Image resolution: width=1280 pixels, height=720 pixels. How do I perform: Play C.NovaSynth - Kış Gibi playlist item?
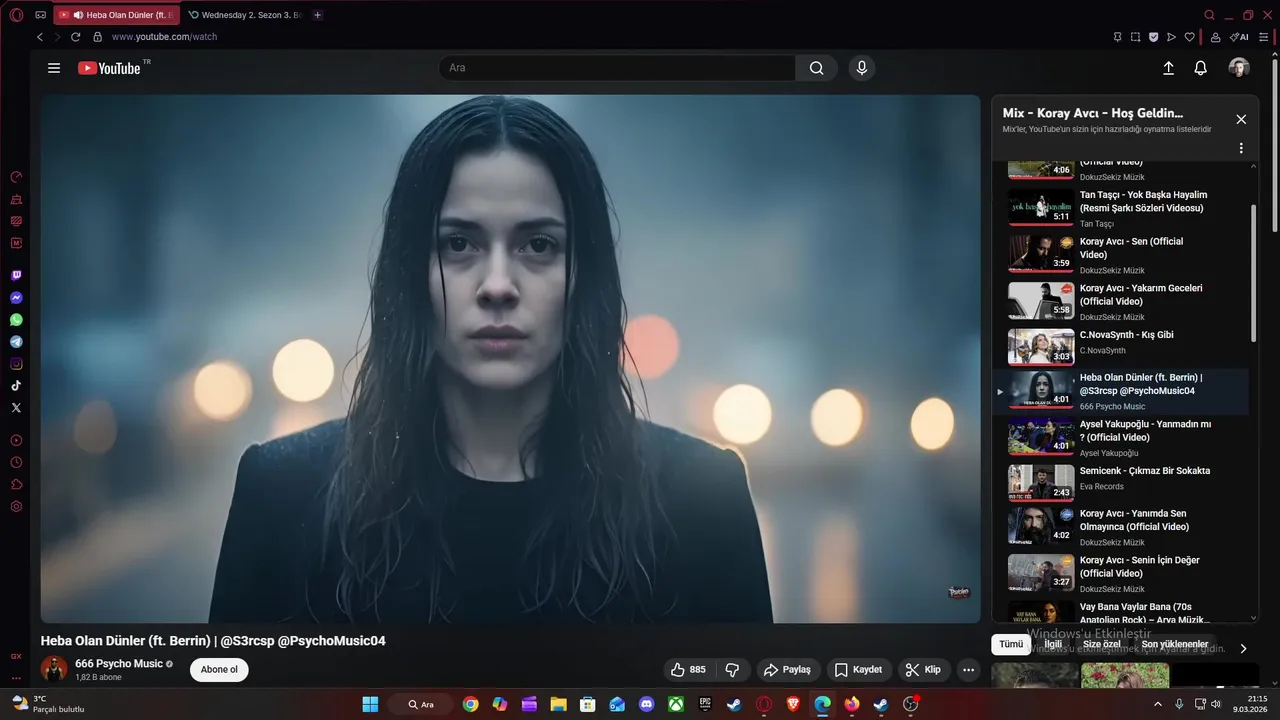1120,347
